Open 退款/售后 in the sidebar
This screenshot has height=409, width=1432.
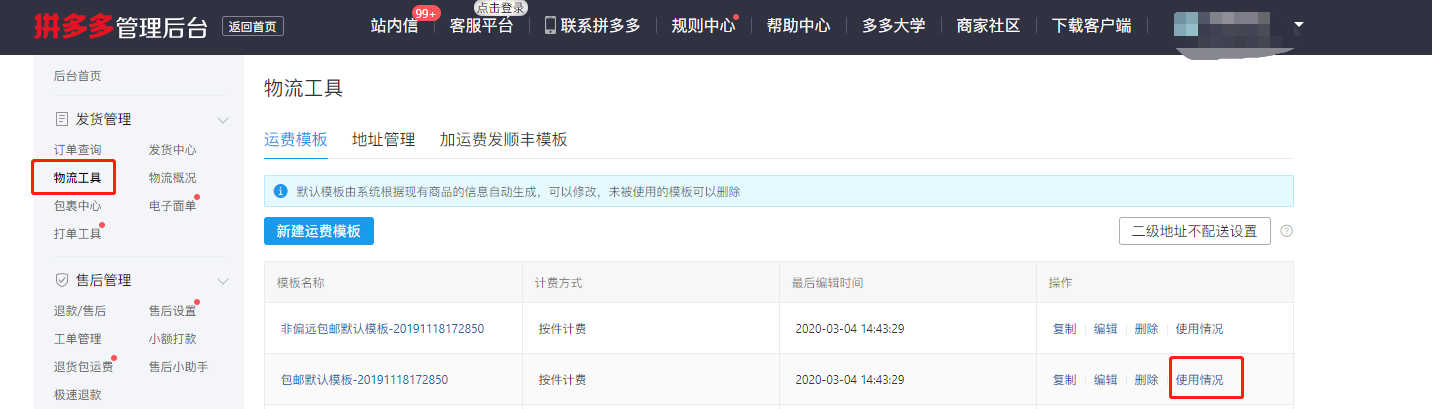pos(79,311)
